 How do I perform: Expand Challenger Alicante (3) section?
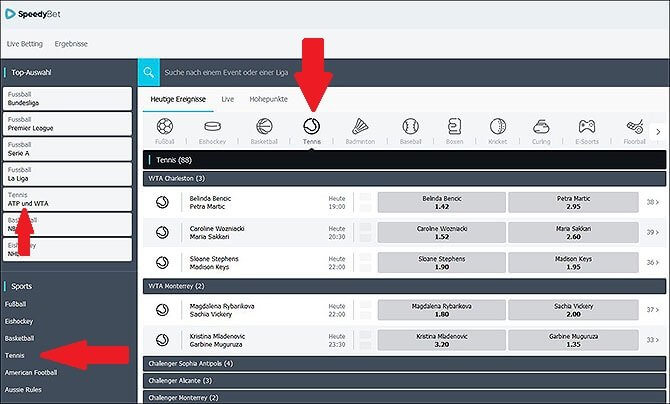(x=404, y=380)
